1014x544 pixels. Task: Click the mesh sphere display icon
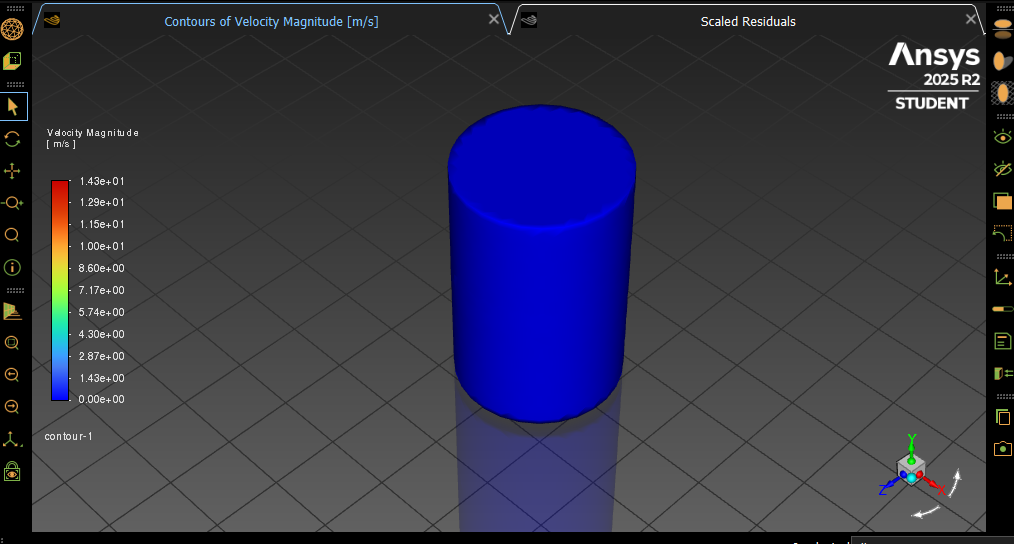click(x=12, y=29)
